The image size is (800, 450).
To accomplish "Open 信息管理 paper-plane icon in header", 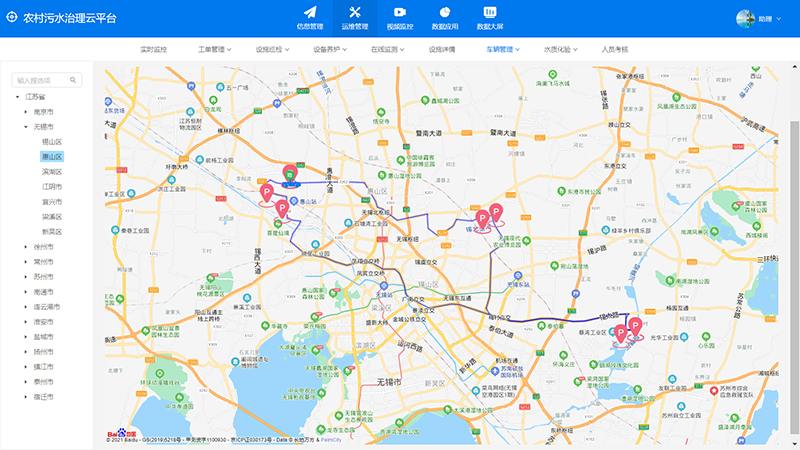I will tap(310, 12).
